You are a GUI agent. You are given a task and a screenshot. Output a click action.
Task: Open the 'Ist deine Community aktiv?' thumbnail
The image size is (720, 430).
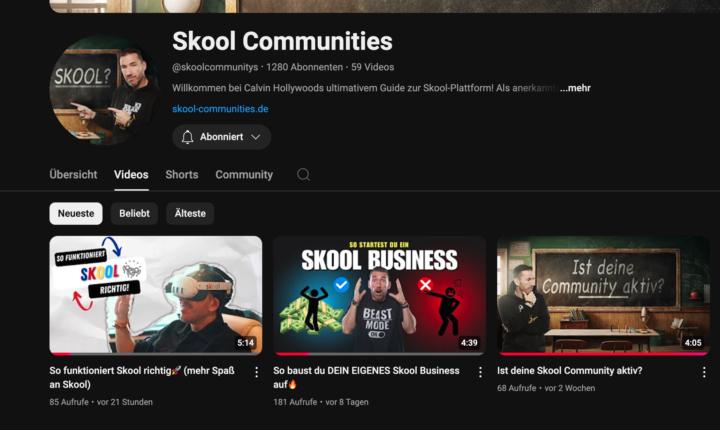coord(603,295)
